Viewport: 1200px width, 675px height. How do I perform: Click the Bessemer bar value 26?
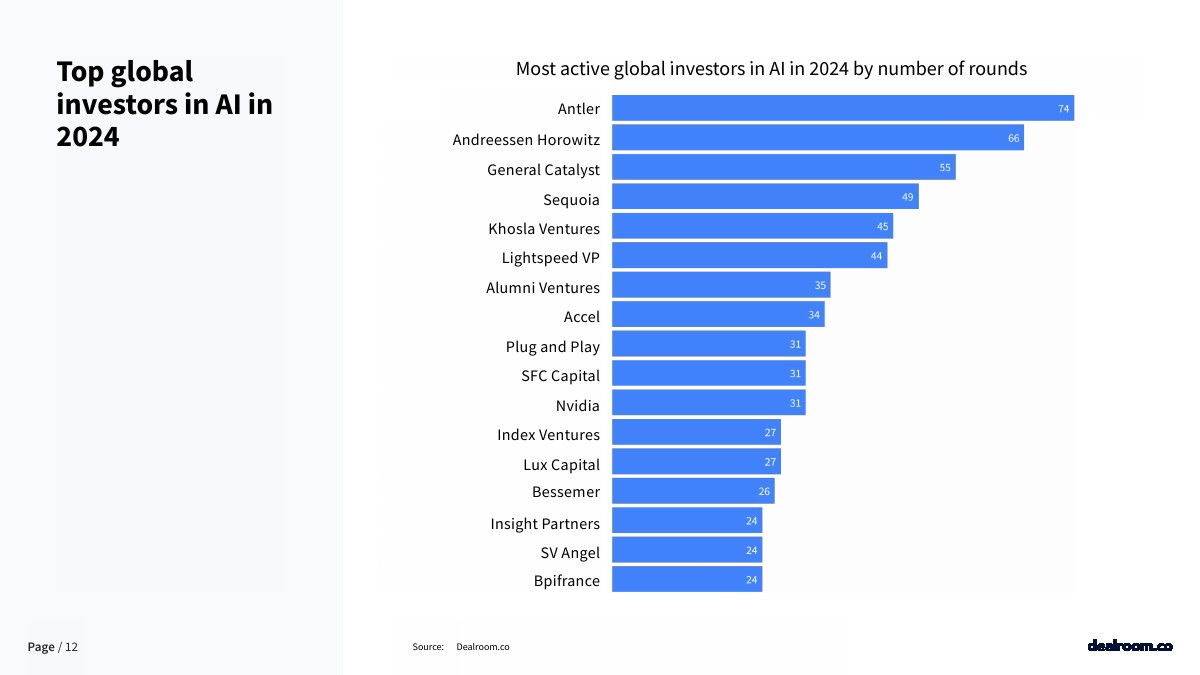[x=764, y=492]
